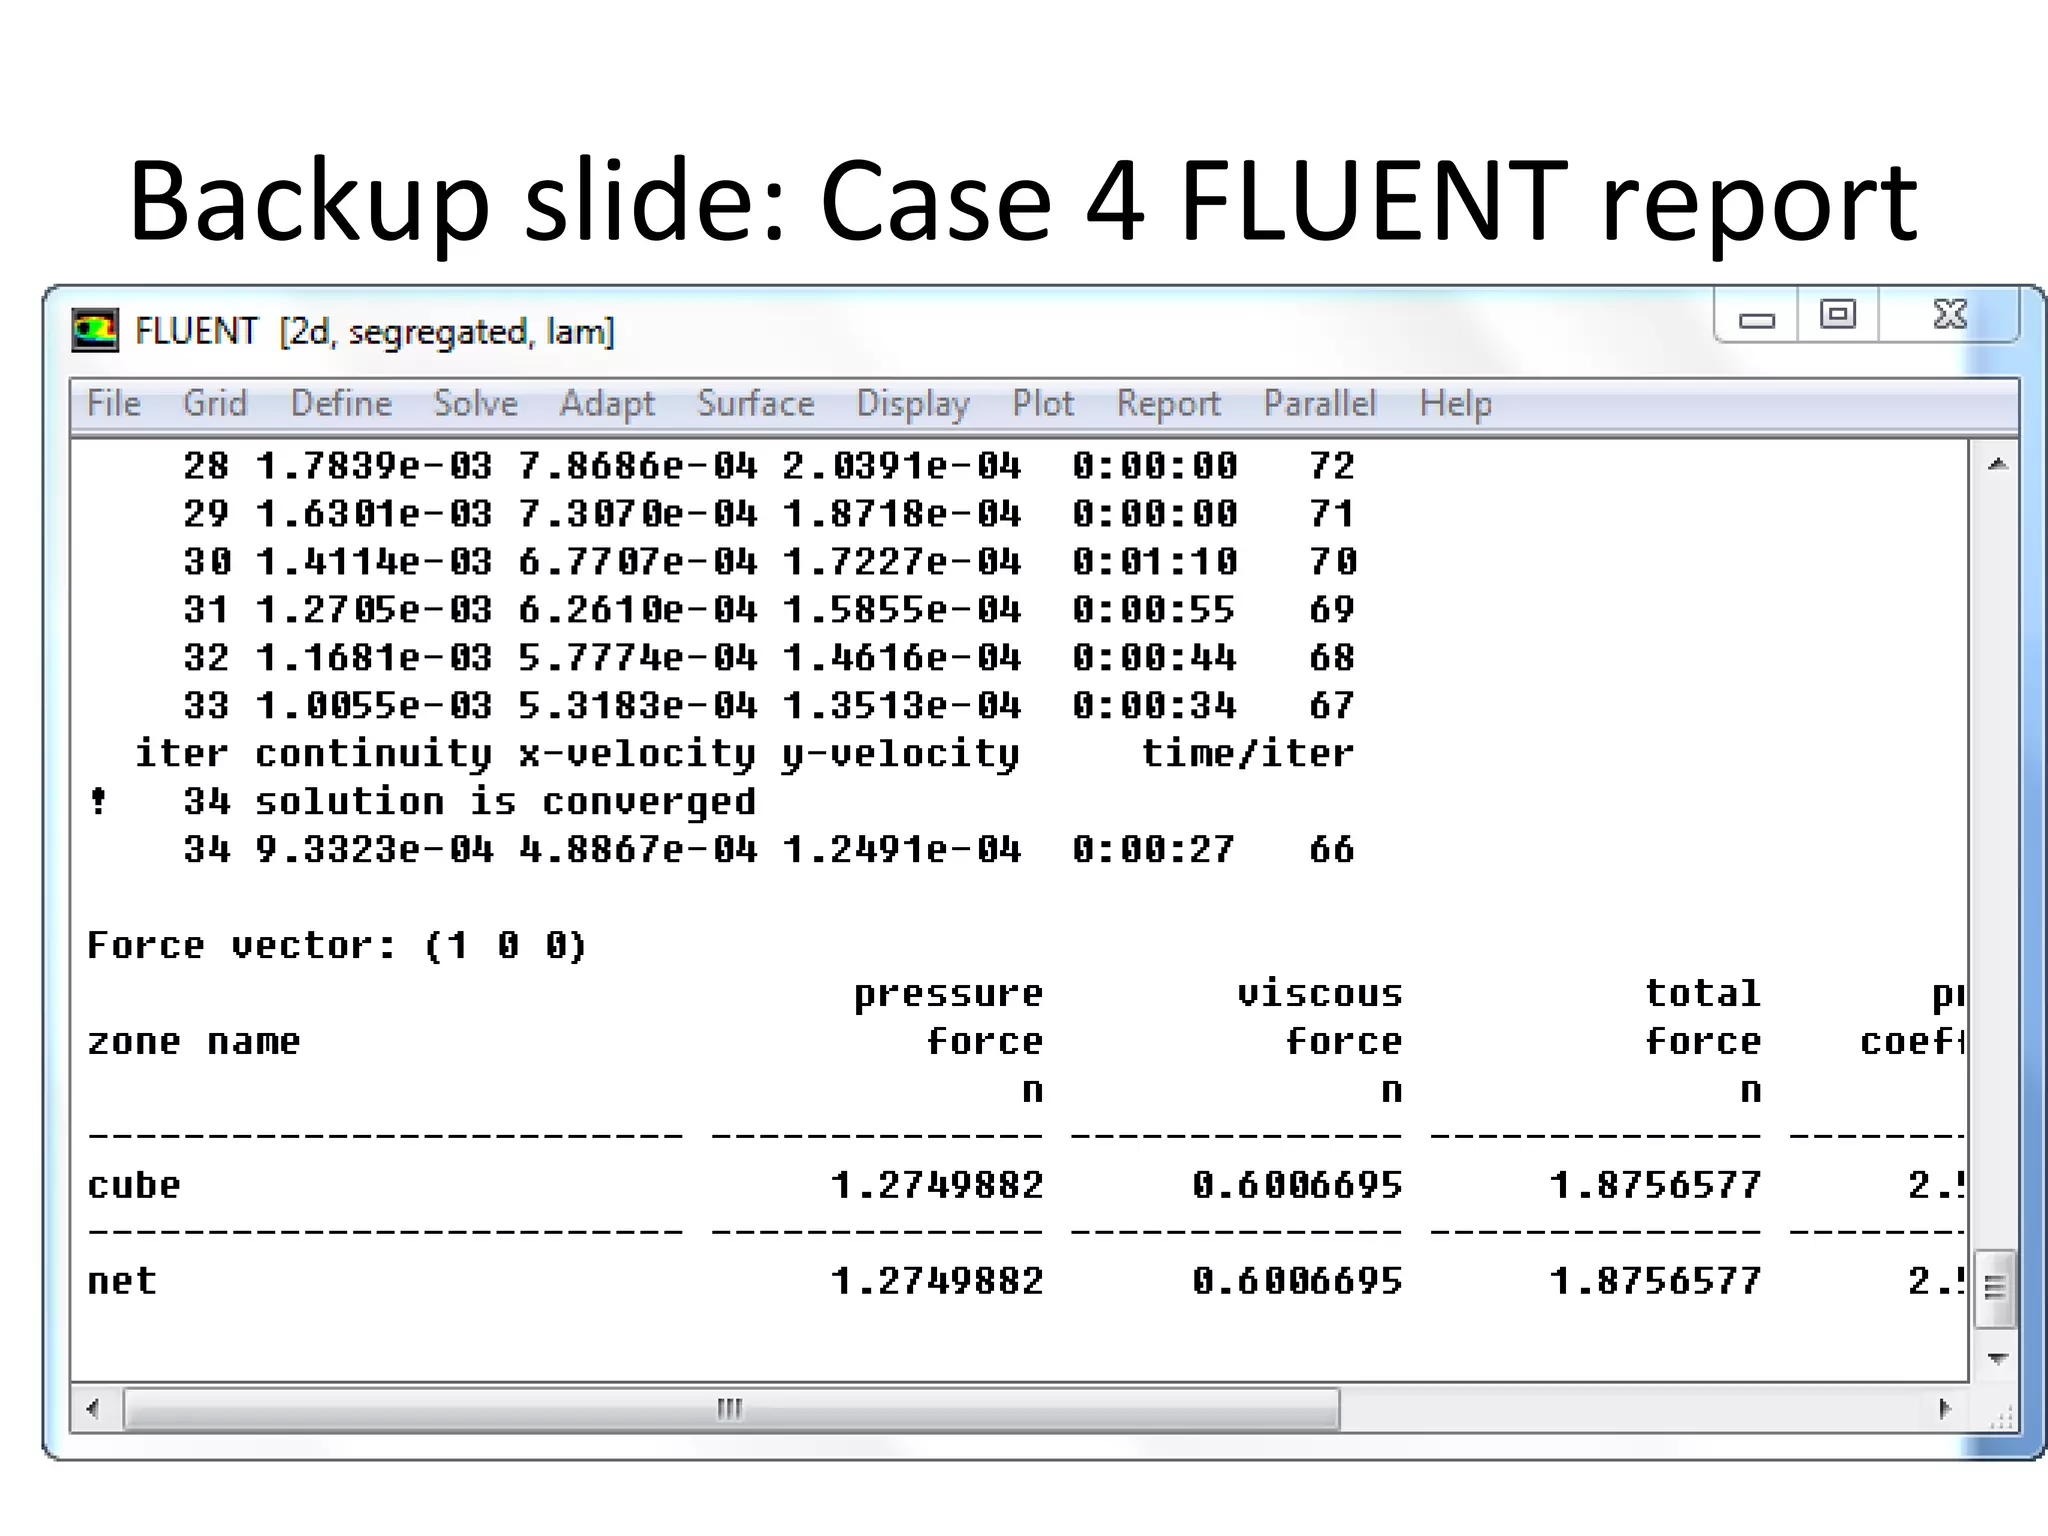
Task: Click the 'y-velocity' residual header
Action: 902,754
